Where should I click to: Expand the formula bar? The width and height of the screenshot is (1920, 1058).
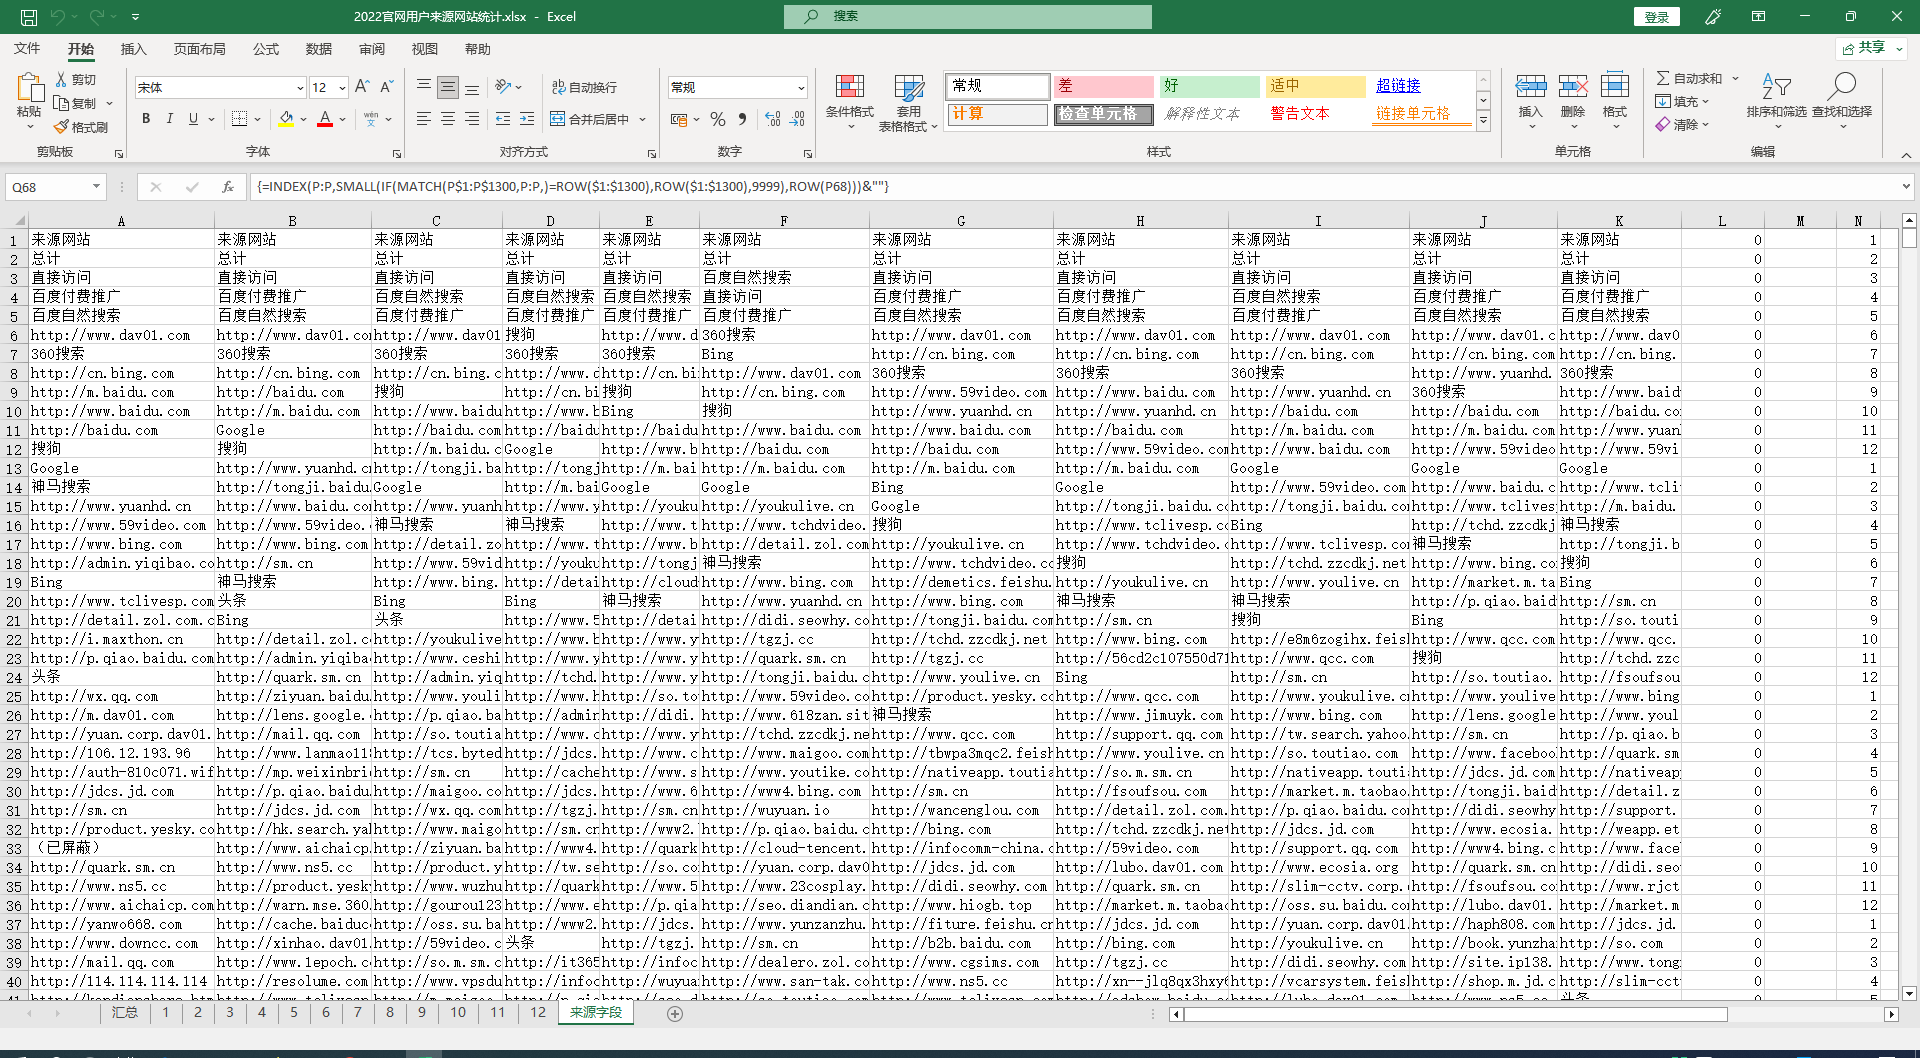tap(1906, 187)
